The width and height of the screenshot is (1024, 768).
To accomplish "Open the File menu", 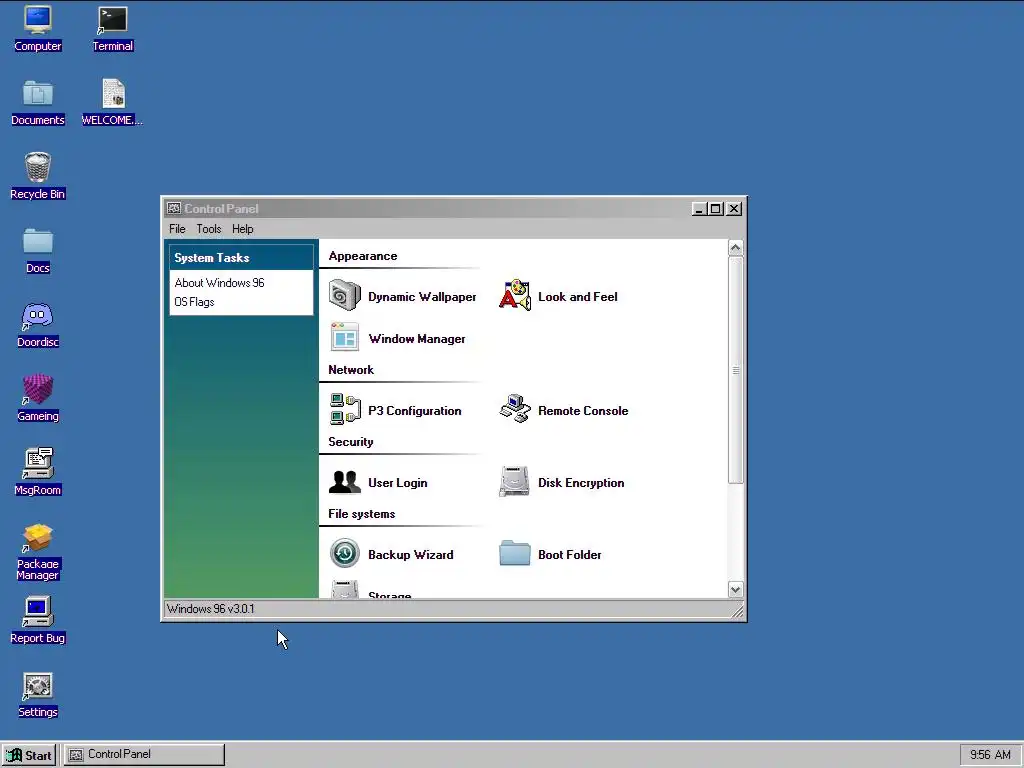I will click(x=177, y=229).
